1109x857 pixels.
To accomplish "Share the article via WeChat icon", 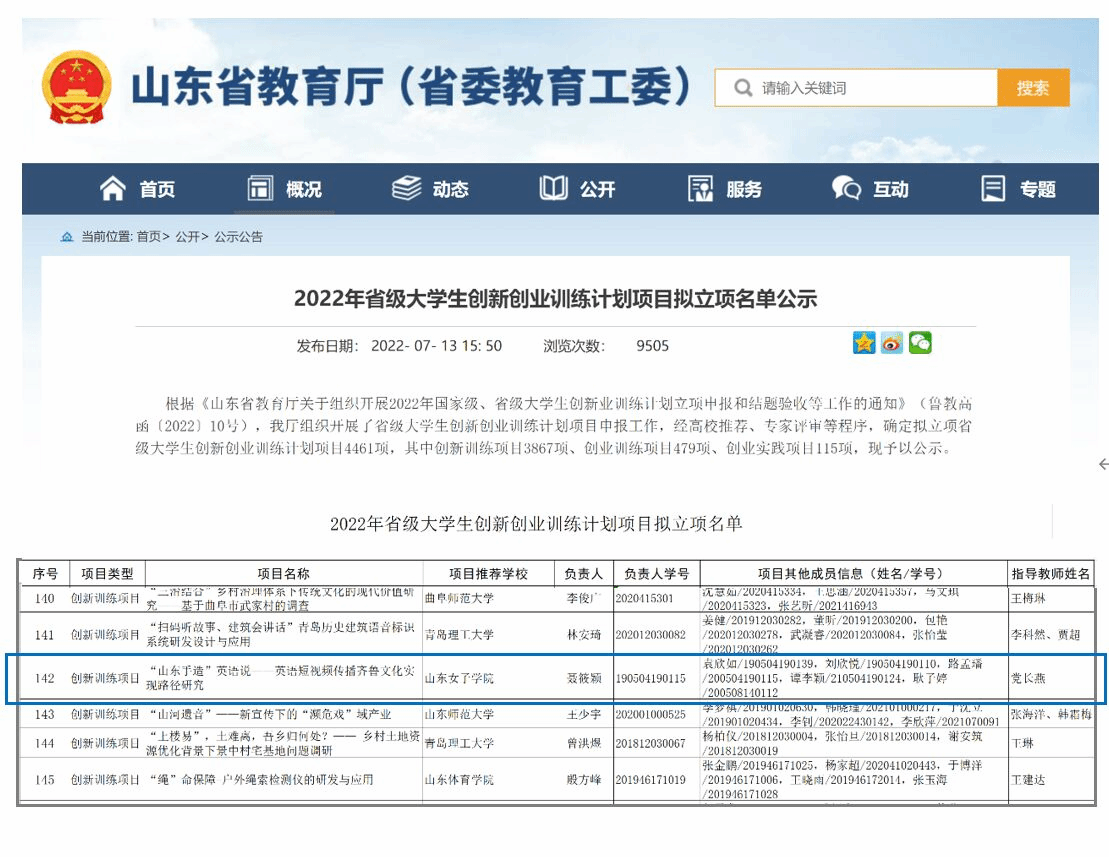I will 920,343.
